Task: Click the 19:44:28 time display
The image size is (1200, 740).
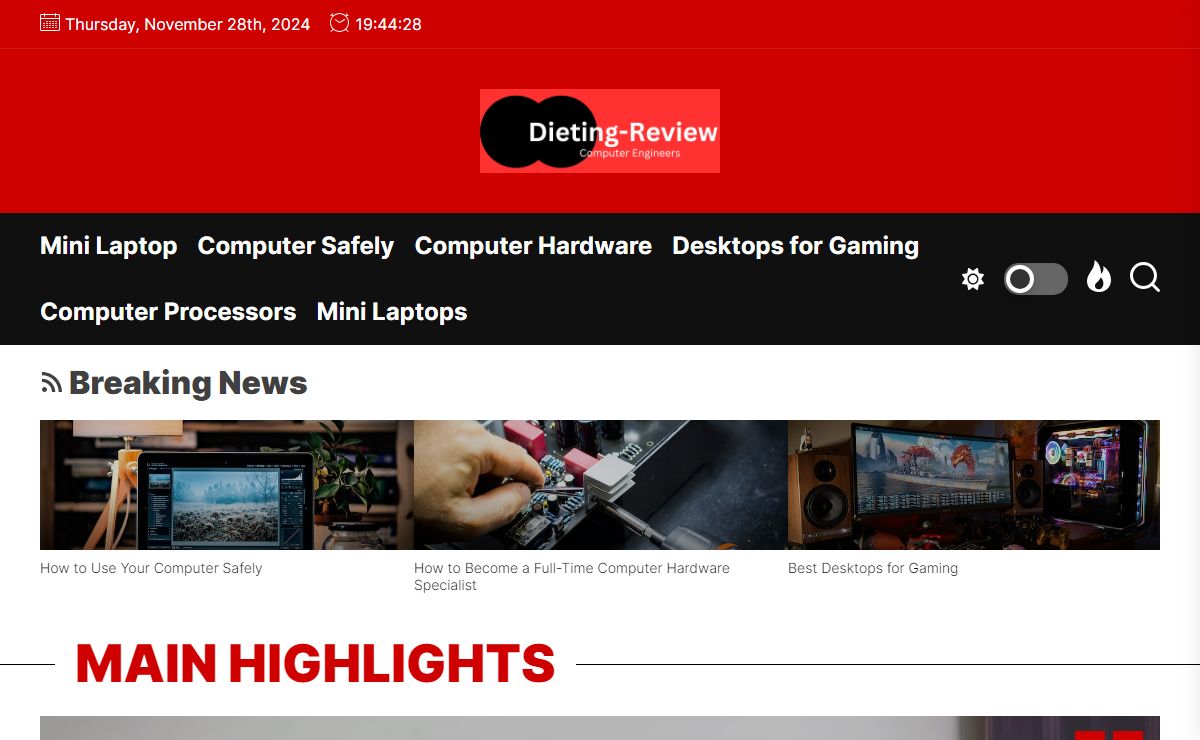Action: pyautogui.click(x=388, y=24)
